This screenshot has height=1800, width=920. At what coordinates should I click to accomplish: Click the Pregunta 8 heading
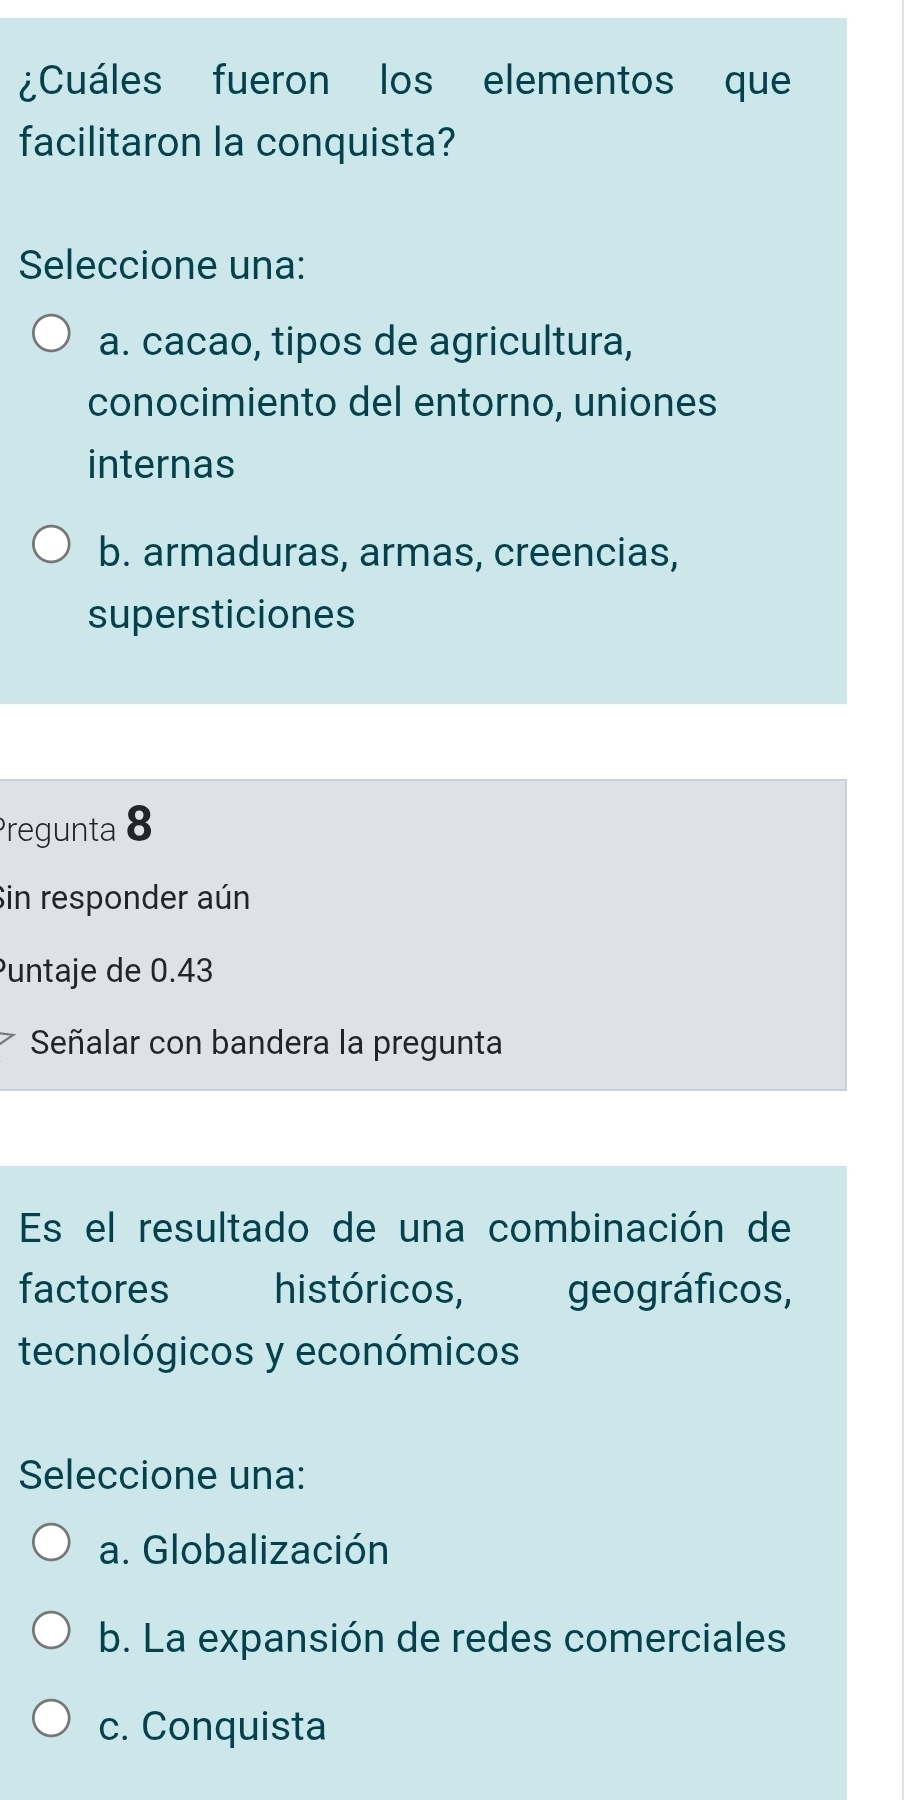tap(77, 827)
